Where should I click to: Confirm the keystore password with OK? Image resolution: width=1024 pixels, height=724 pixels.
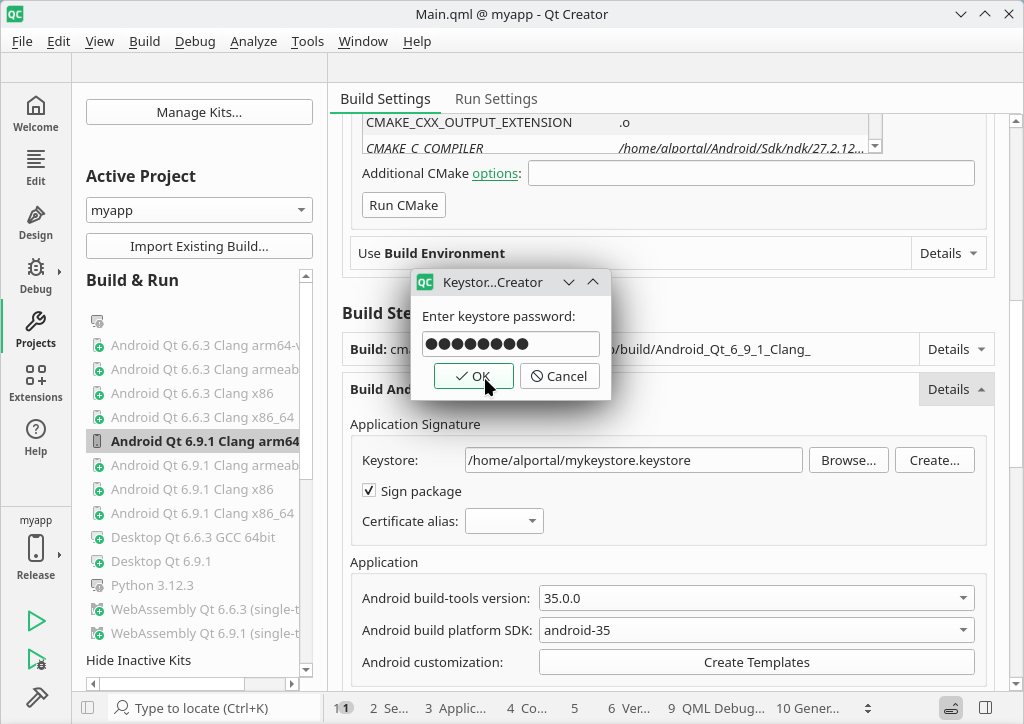473,376
